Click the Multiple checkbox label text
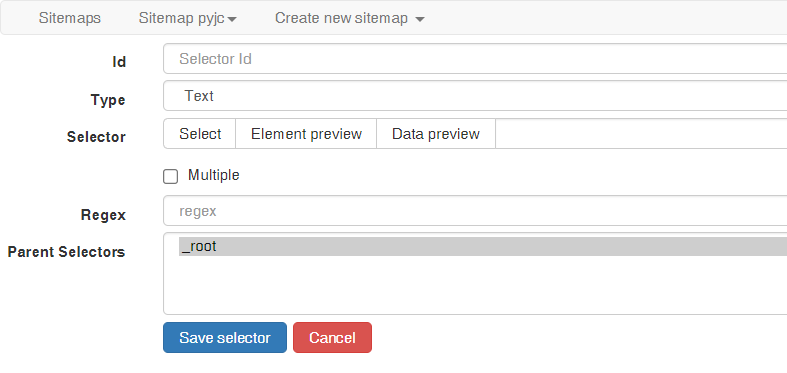 point(213,175)
